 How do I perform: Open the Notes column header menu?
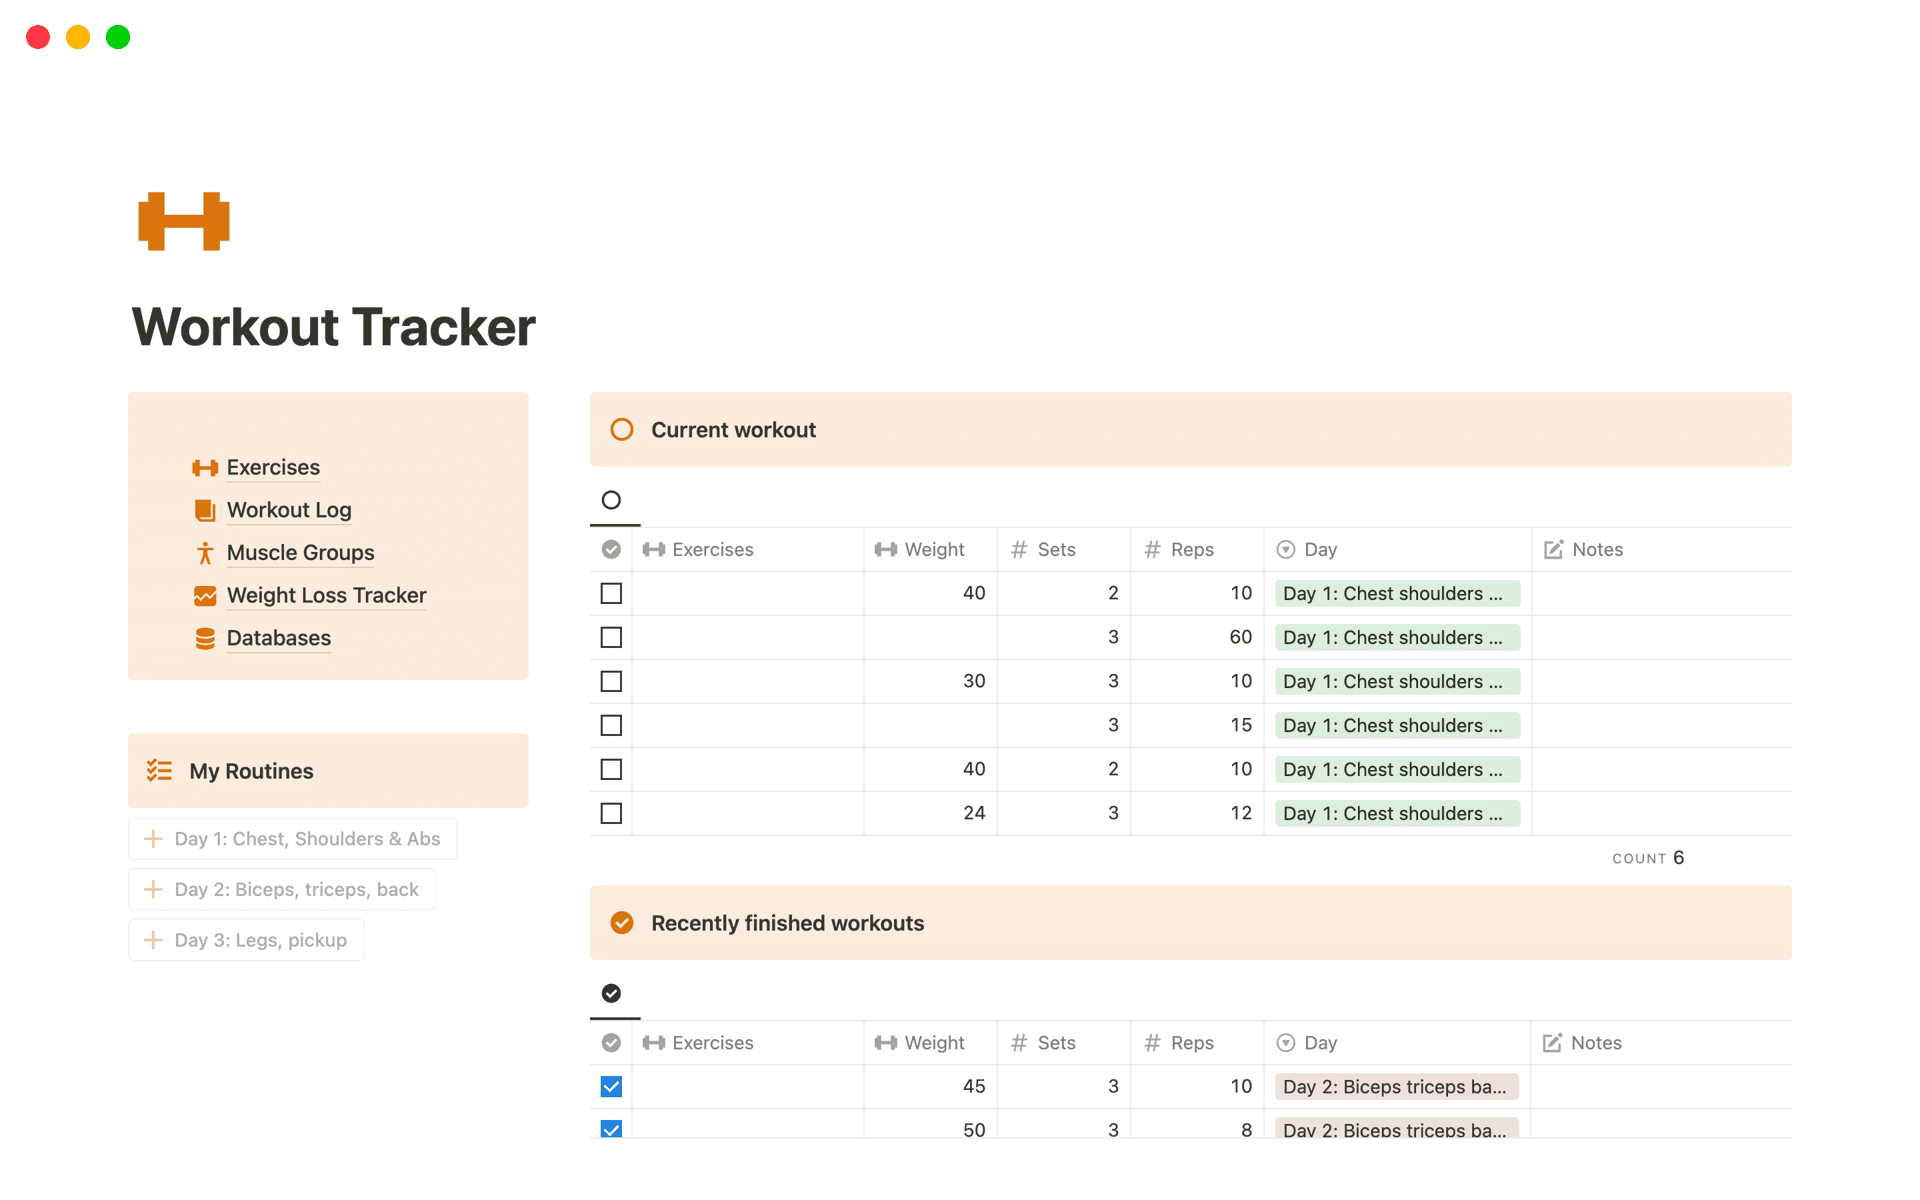[x=1596, y=549]
